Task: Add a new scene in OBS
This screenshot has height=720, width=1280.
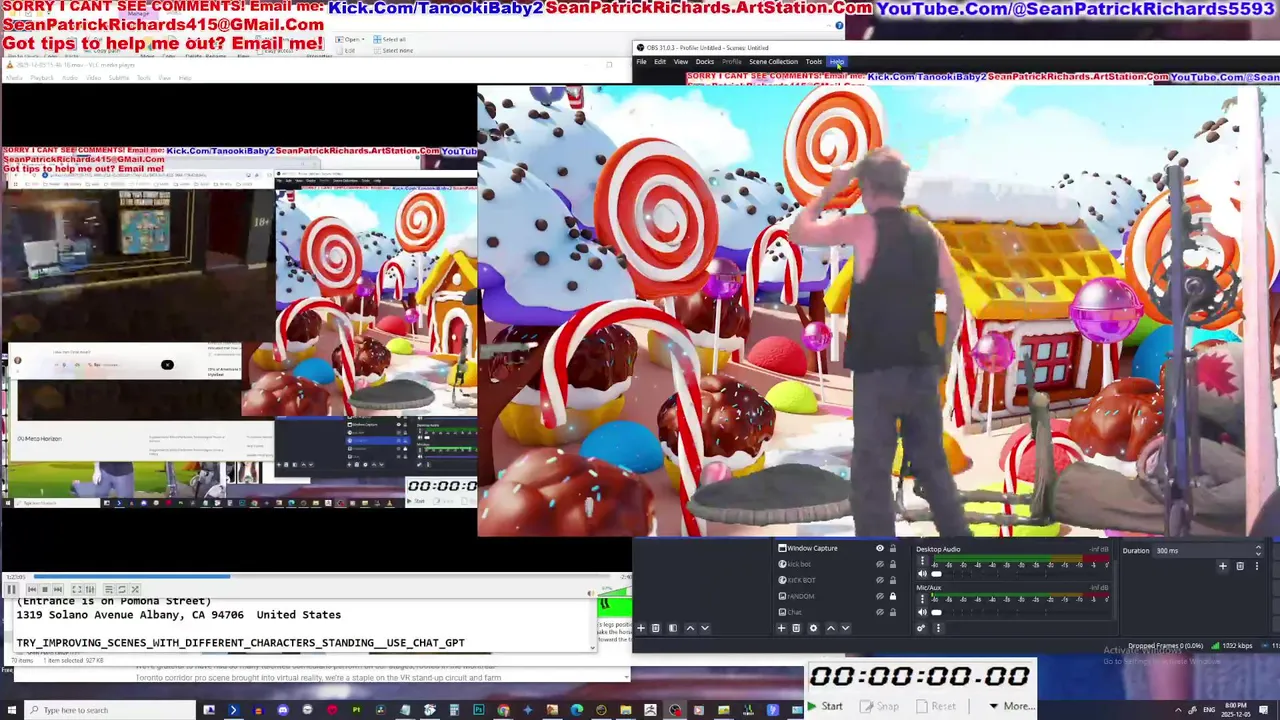Action: pos(641,628)
